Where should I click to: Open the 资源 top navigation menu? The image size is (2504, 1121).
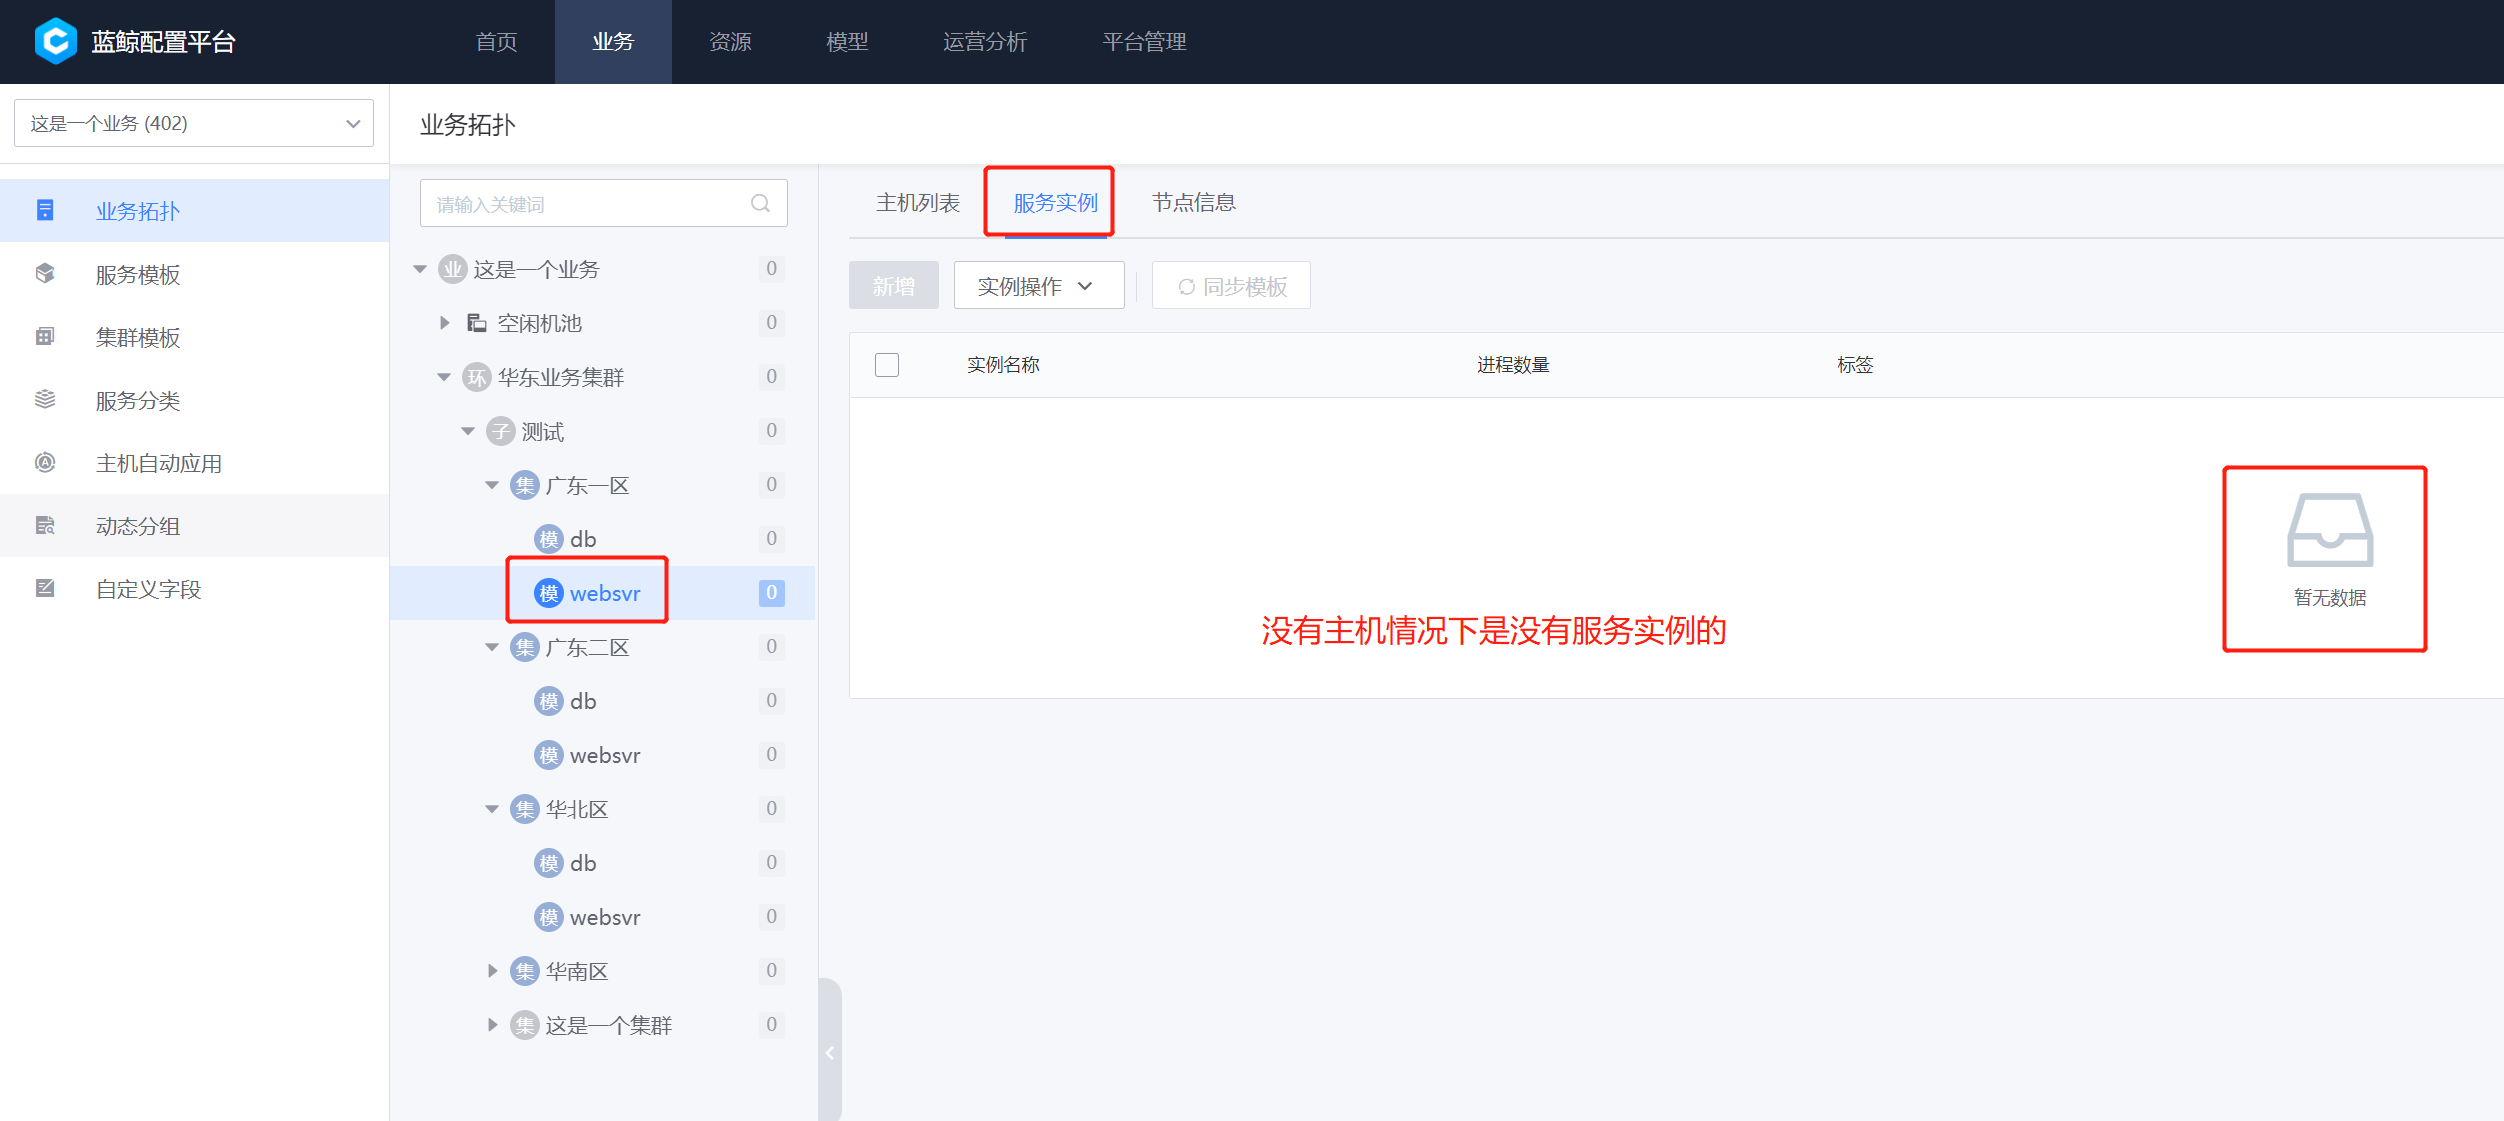[730, 41]
